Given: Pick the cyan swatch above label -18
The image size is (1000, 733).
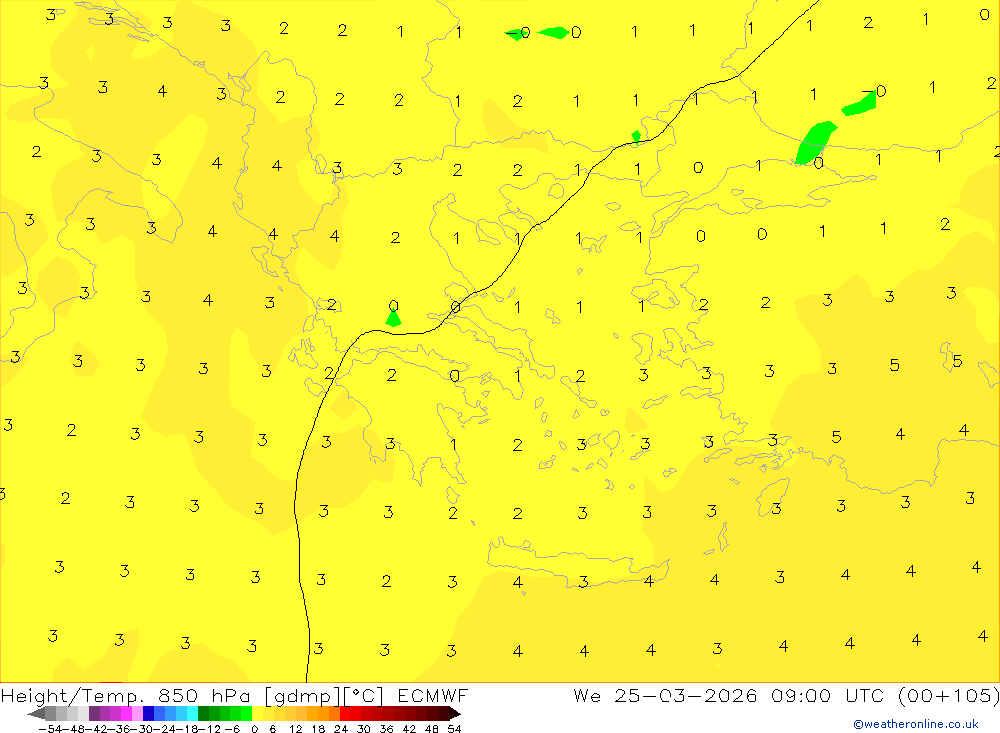Looking at the screenshot, I should (192, 713).
